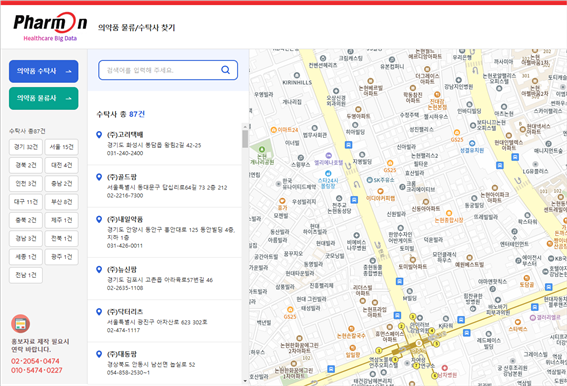Click the promotional material round icon

point(21,324)
